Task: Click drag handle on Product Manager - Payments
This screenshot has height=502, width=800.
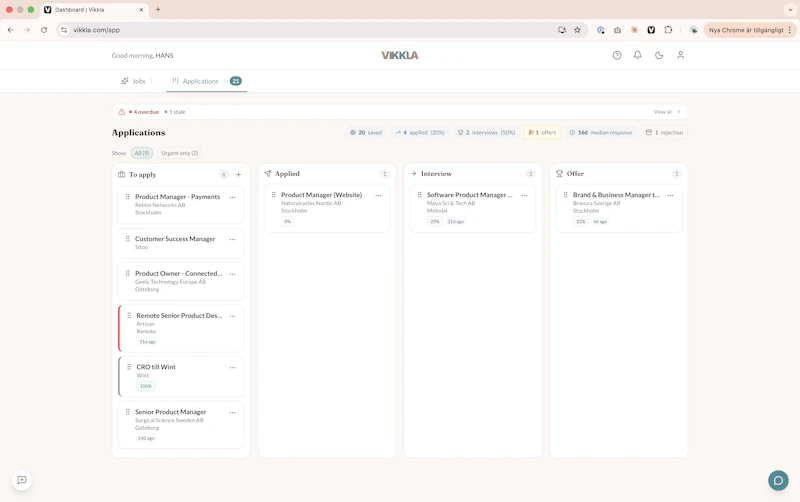Action: [x=128, y=196]
